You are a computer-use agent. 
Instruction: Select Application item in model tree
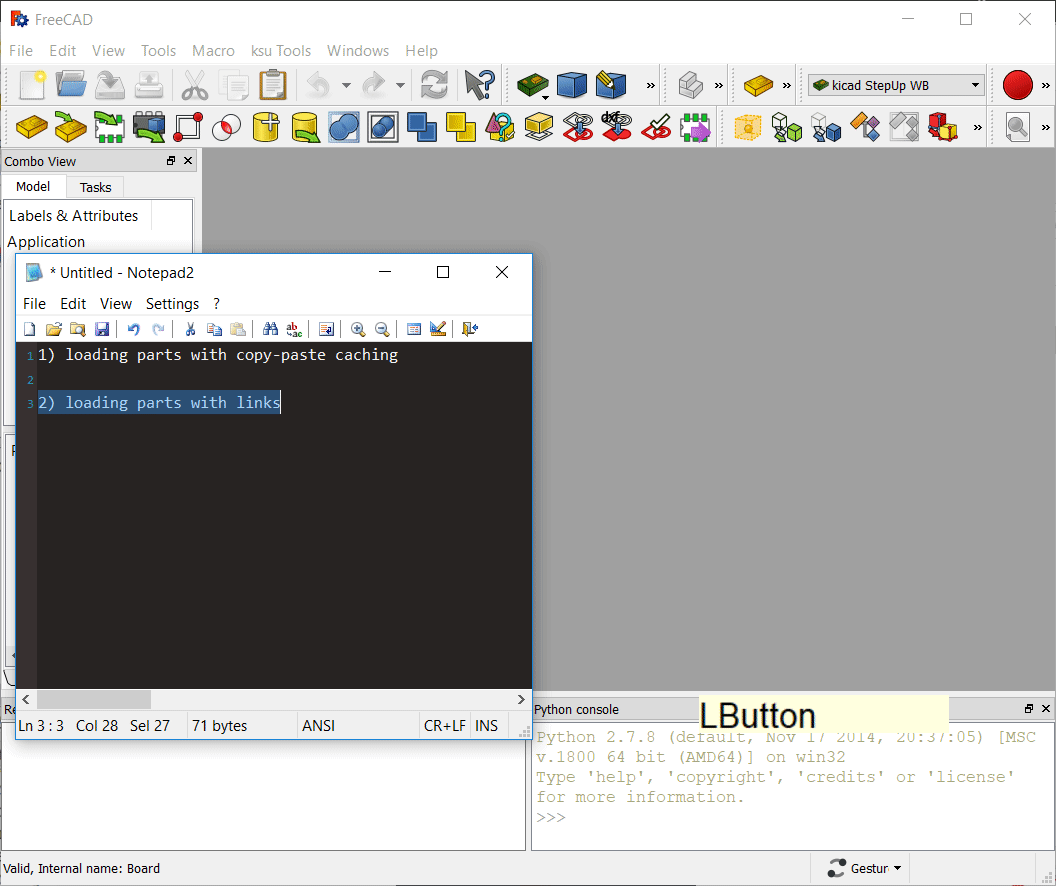(46, 242)
